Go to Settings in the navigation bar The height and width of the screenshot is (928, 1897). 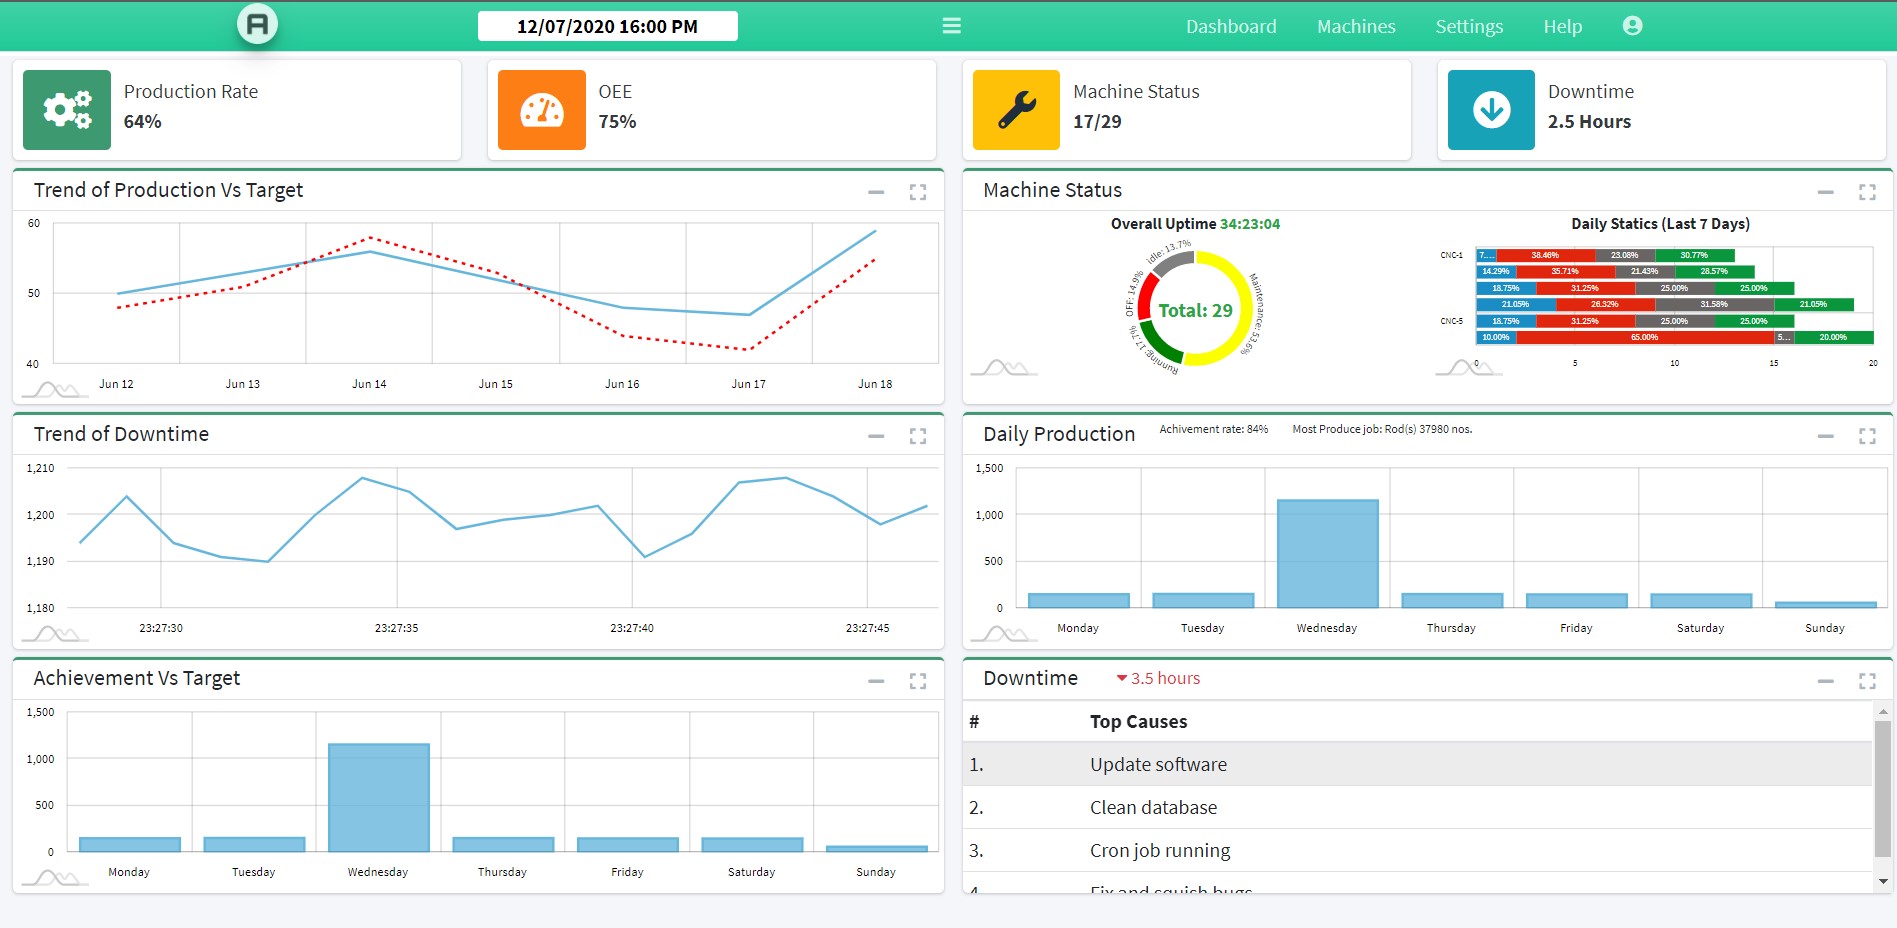click(1468, 27)
